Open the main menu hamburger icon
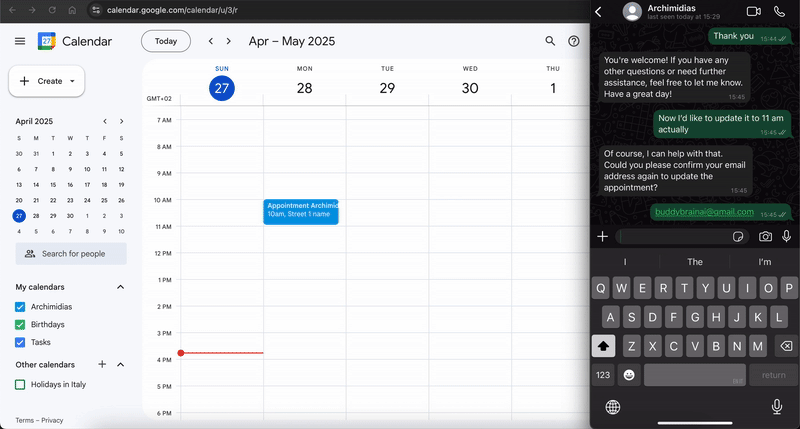This screenshot has width=800, height=429. tap(20, 41)
